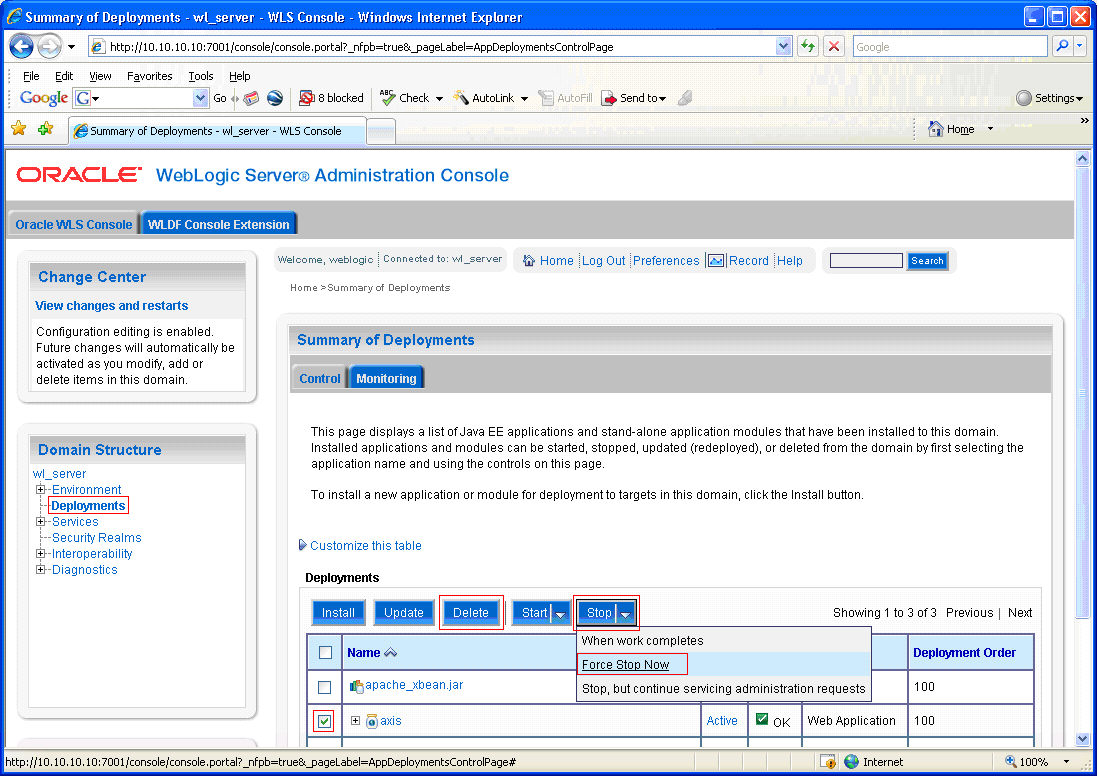Image resolution: width=1099 pixels, height=776 pixels.
Task: Open the Tools menu
Action: [200, 76]
